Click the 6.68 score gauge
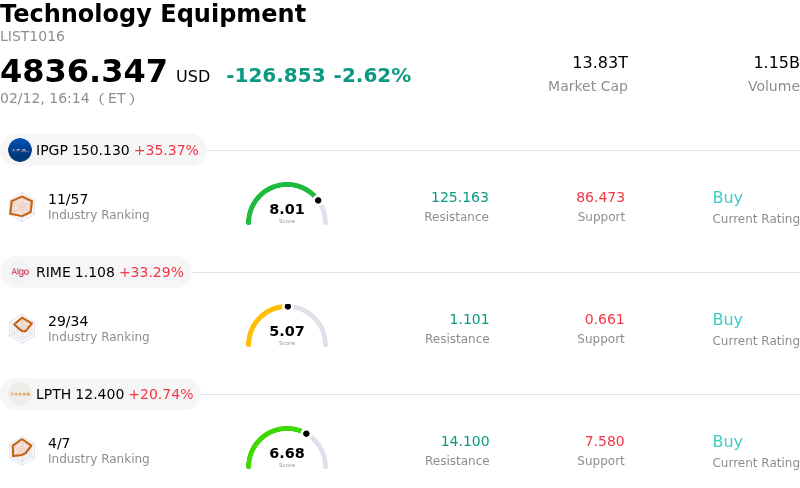Viewport: 800px width, 488px height. click(x=287, y=449)
